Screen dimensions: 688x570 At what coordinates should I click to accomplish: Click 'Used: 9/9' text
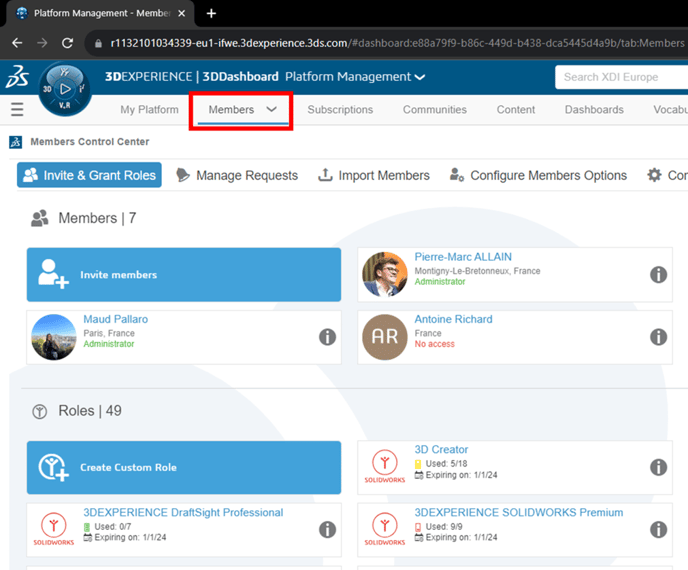tap(444, 527)
